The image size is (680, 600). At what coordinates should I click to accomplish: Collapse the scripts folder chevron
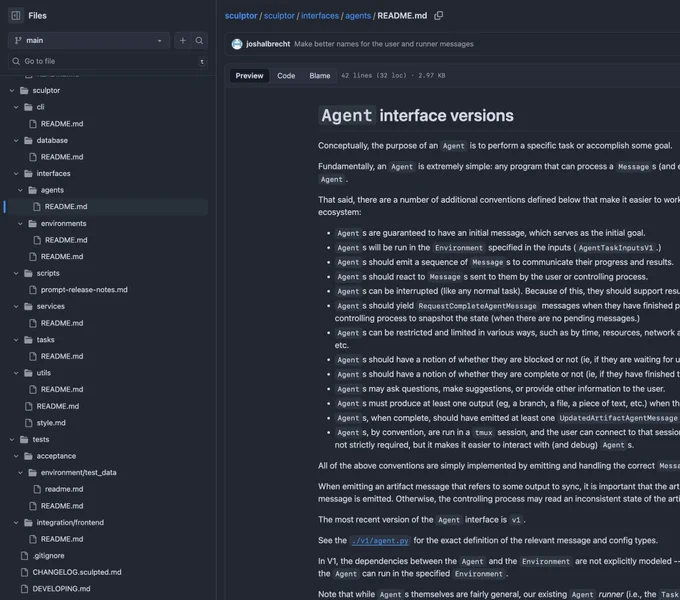(x=16, y=274)
